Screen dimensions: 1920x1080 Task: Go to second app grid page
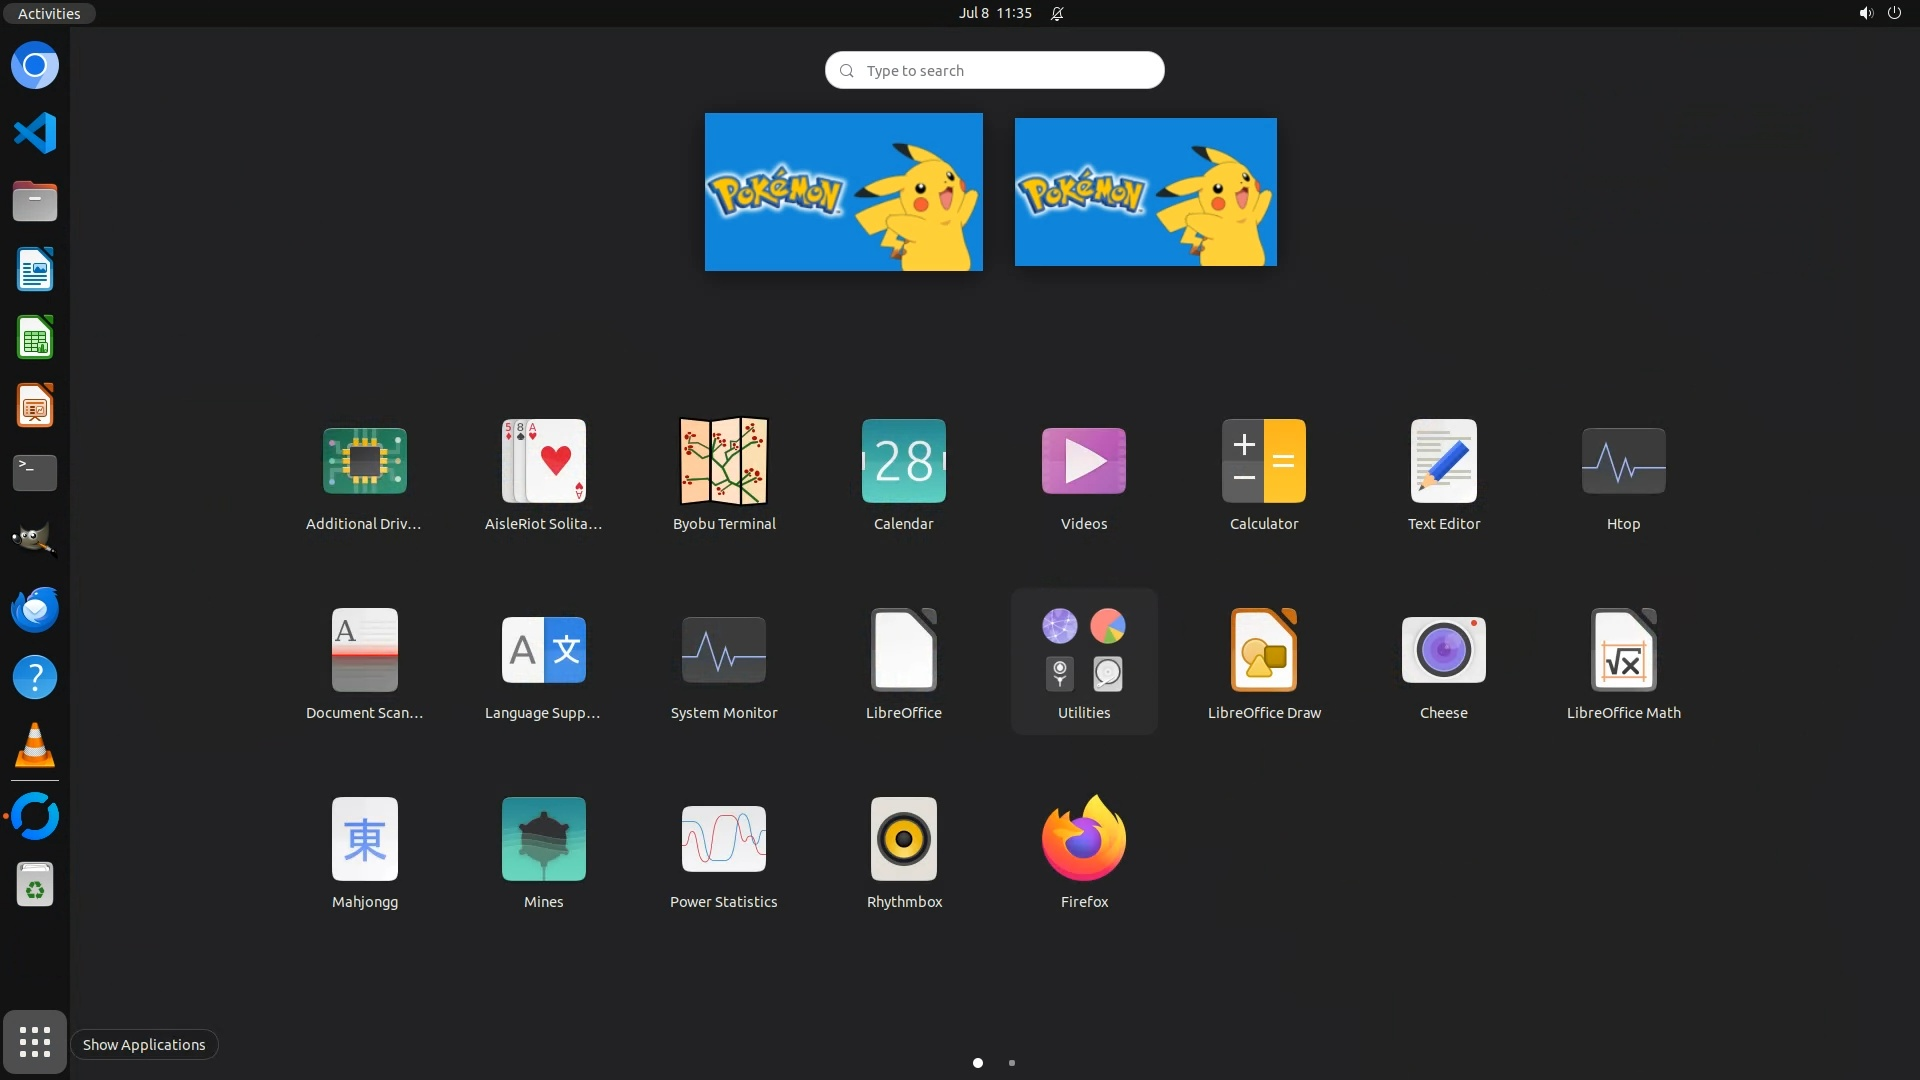pyautogui.click(x=1012, y=1063)
